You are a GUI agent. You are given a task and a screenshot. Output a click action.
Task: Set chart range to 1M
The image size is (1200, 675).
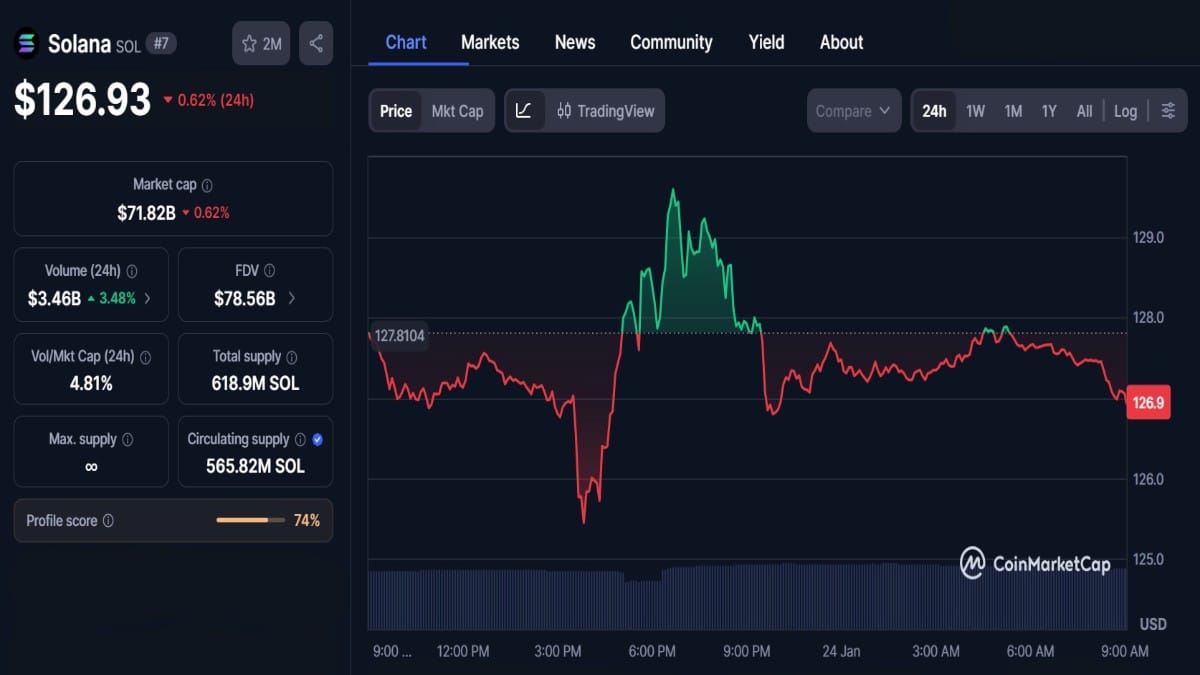1013,111
